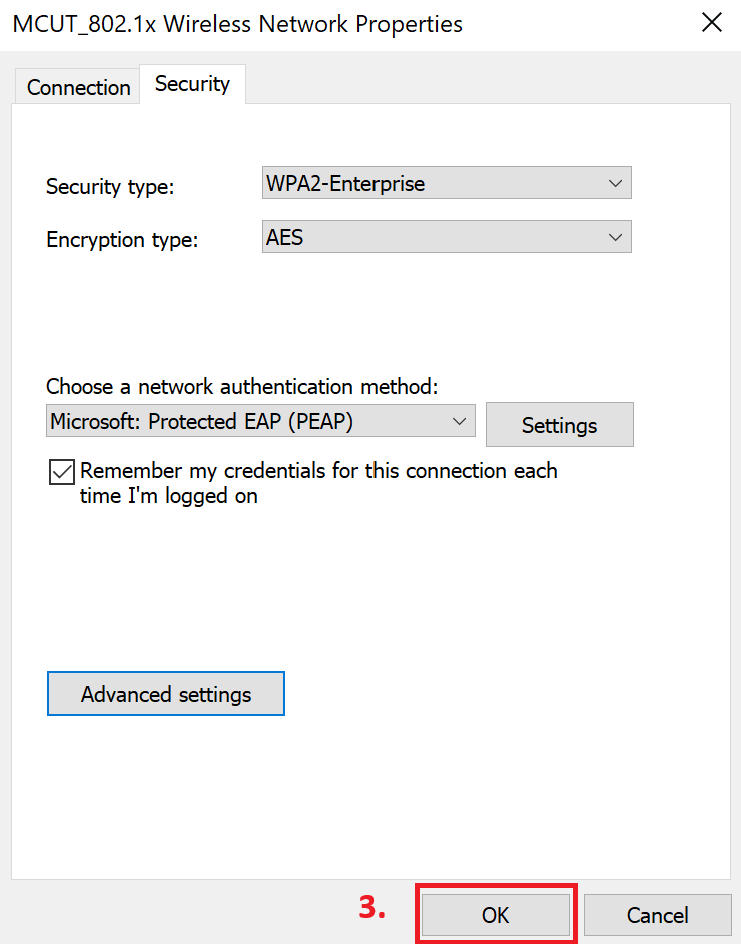741x944 pixels.
Task: Open Advanced settings
Action: [x=166, y=694]
